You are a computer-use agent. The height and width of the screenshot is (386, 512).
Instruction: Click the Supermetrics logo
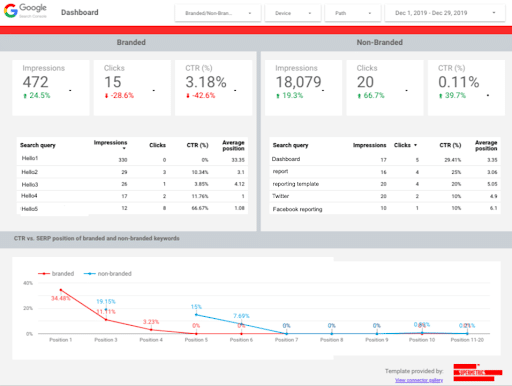tap(478, 372)
